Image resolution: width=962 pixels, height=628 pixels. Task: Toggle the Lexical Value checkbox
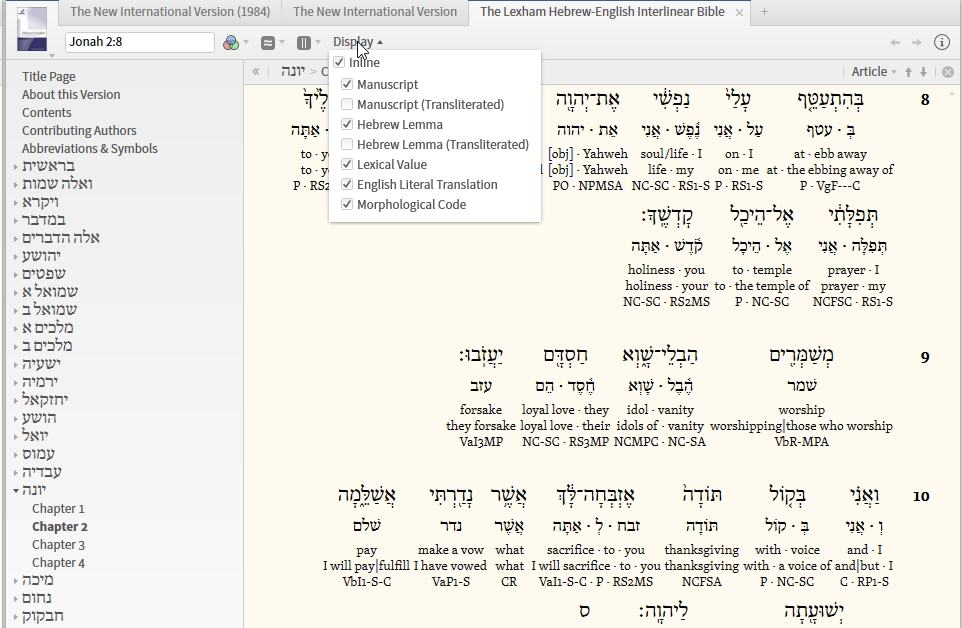[347, 164]
